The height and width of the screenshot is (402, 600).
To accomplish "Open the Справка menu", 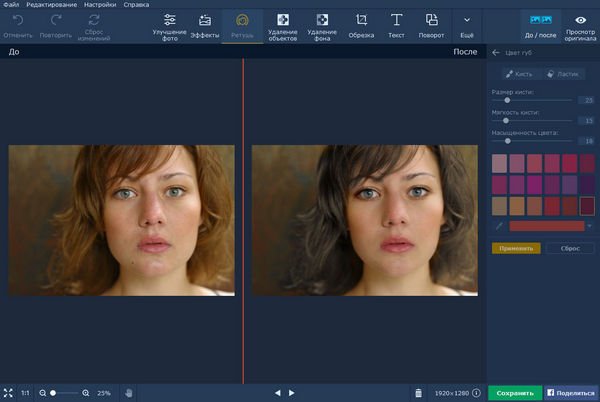I will 136,5.
